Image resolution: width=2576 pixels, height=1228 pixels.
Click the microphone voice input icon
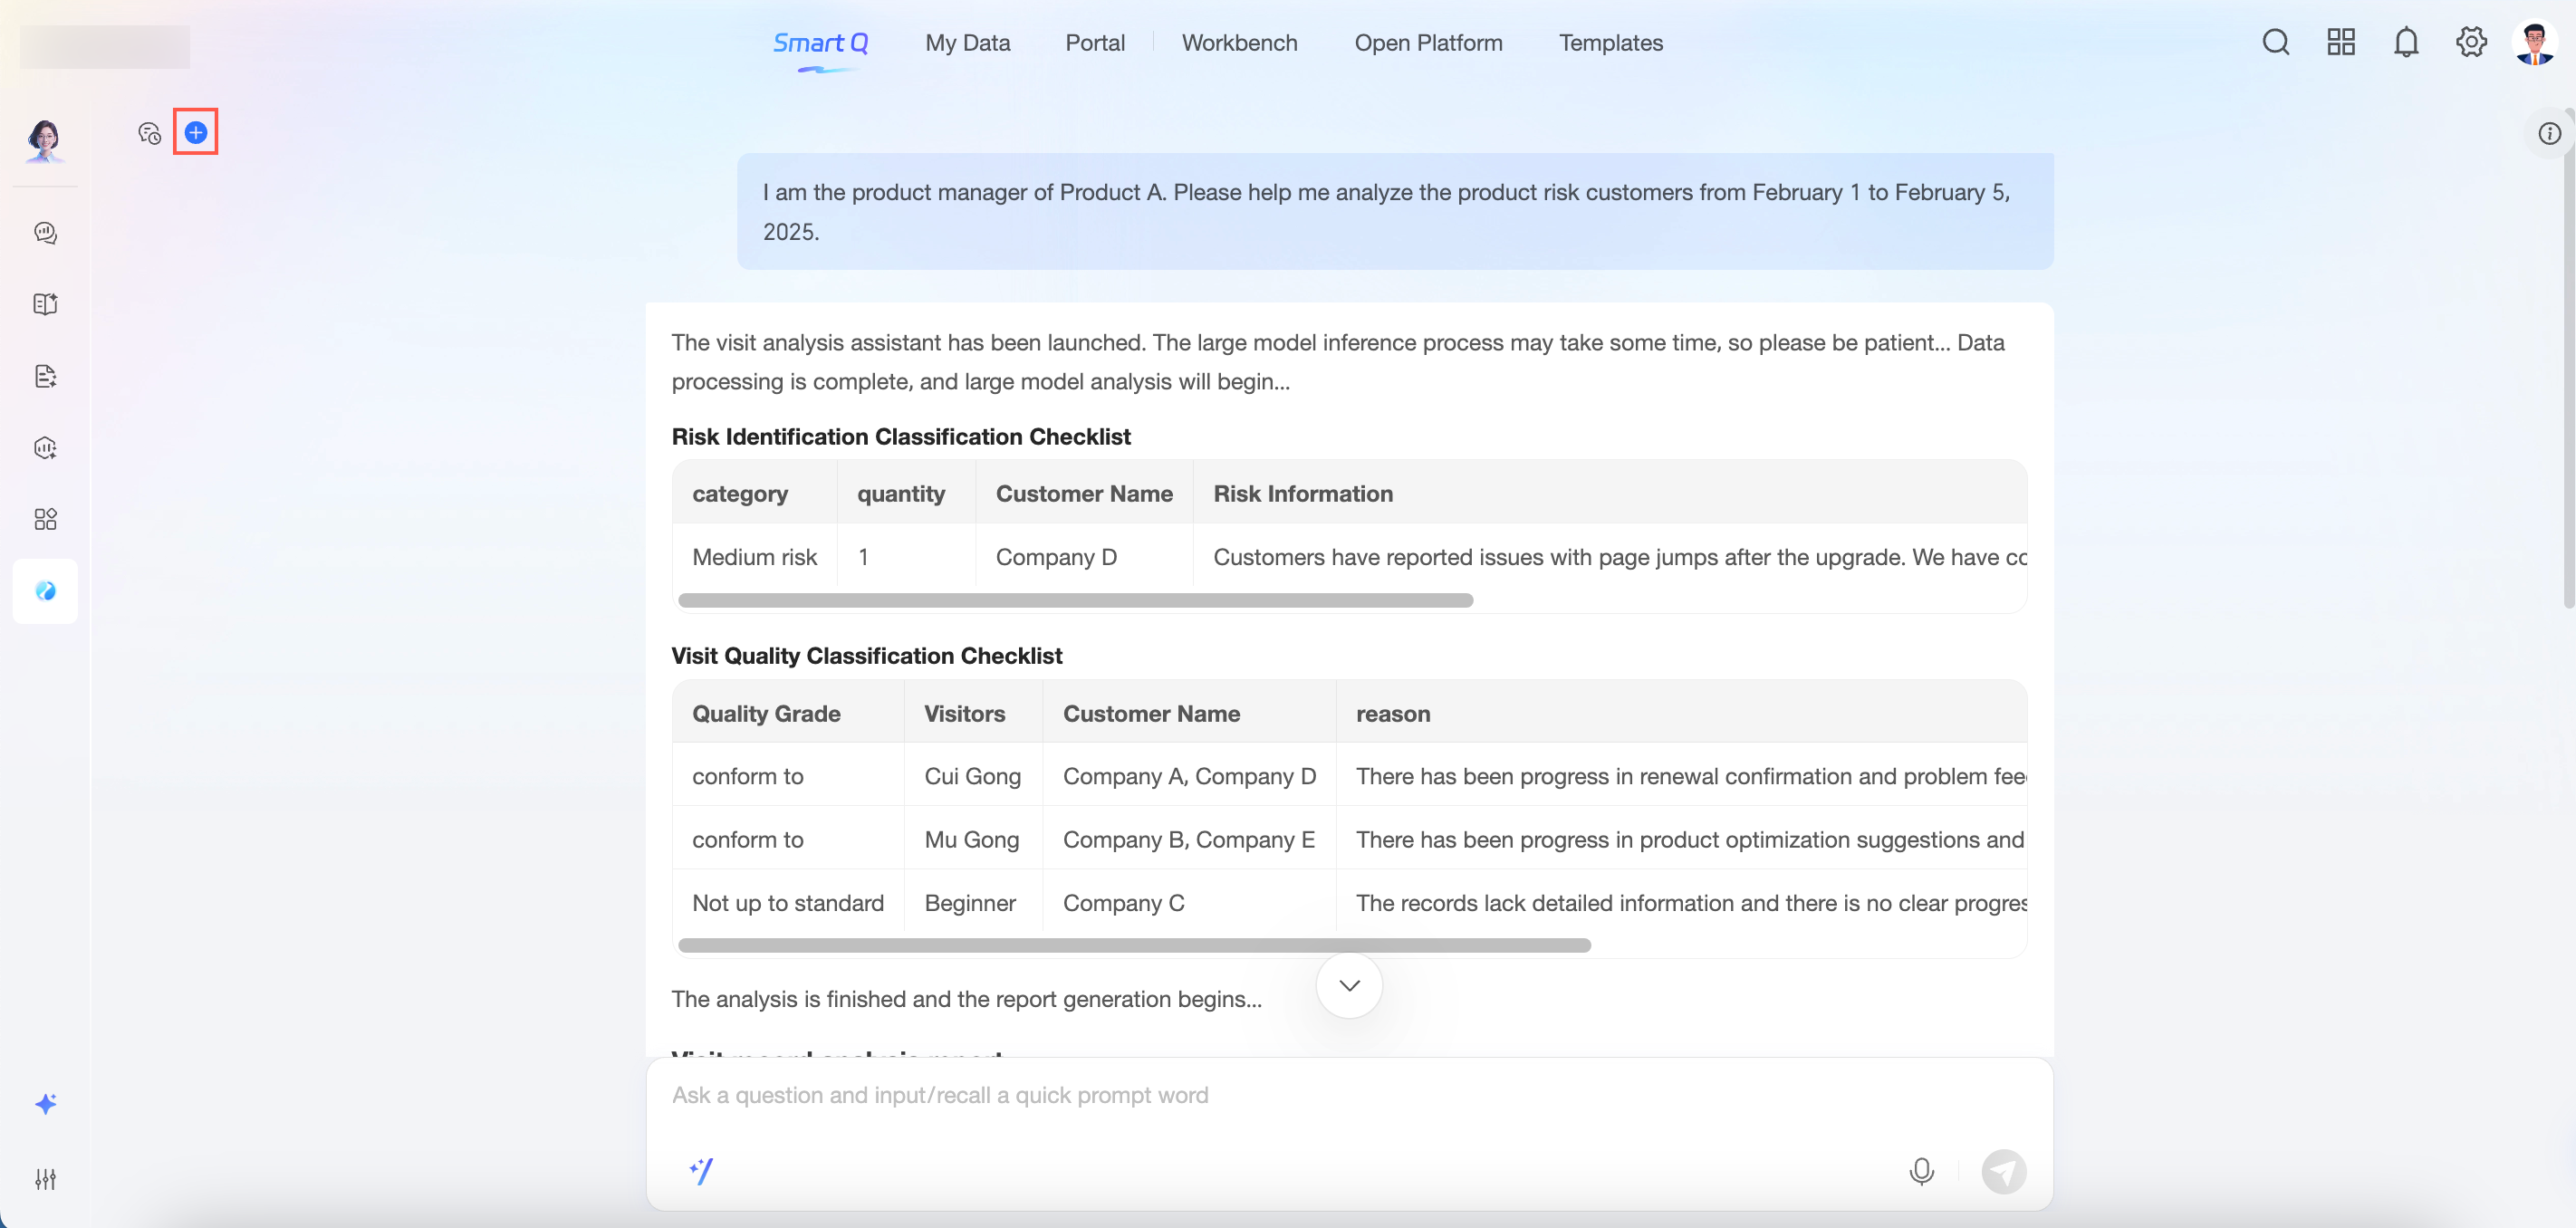tap(1921, 1171)
